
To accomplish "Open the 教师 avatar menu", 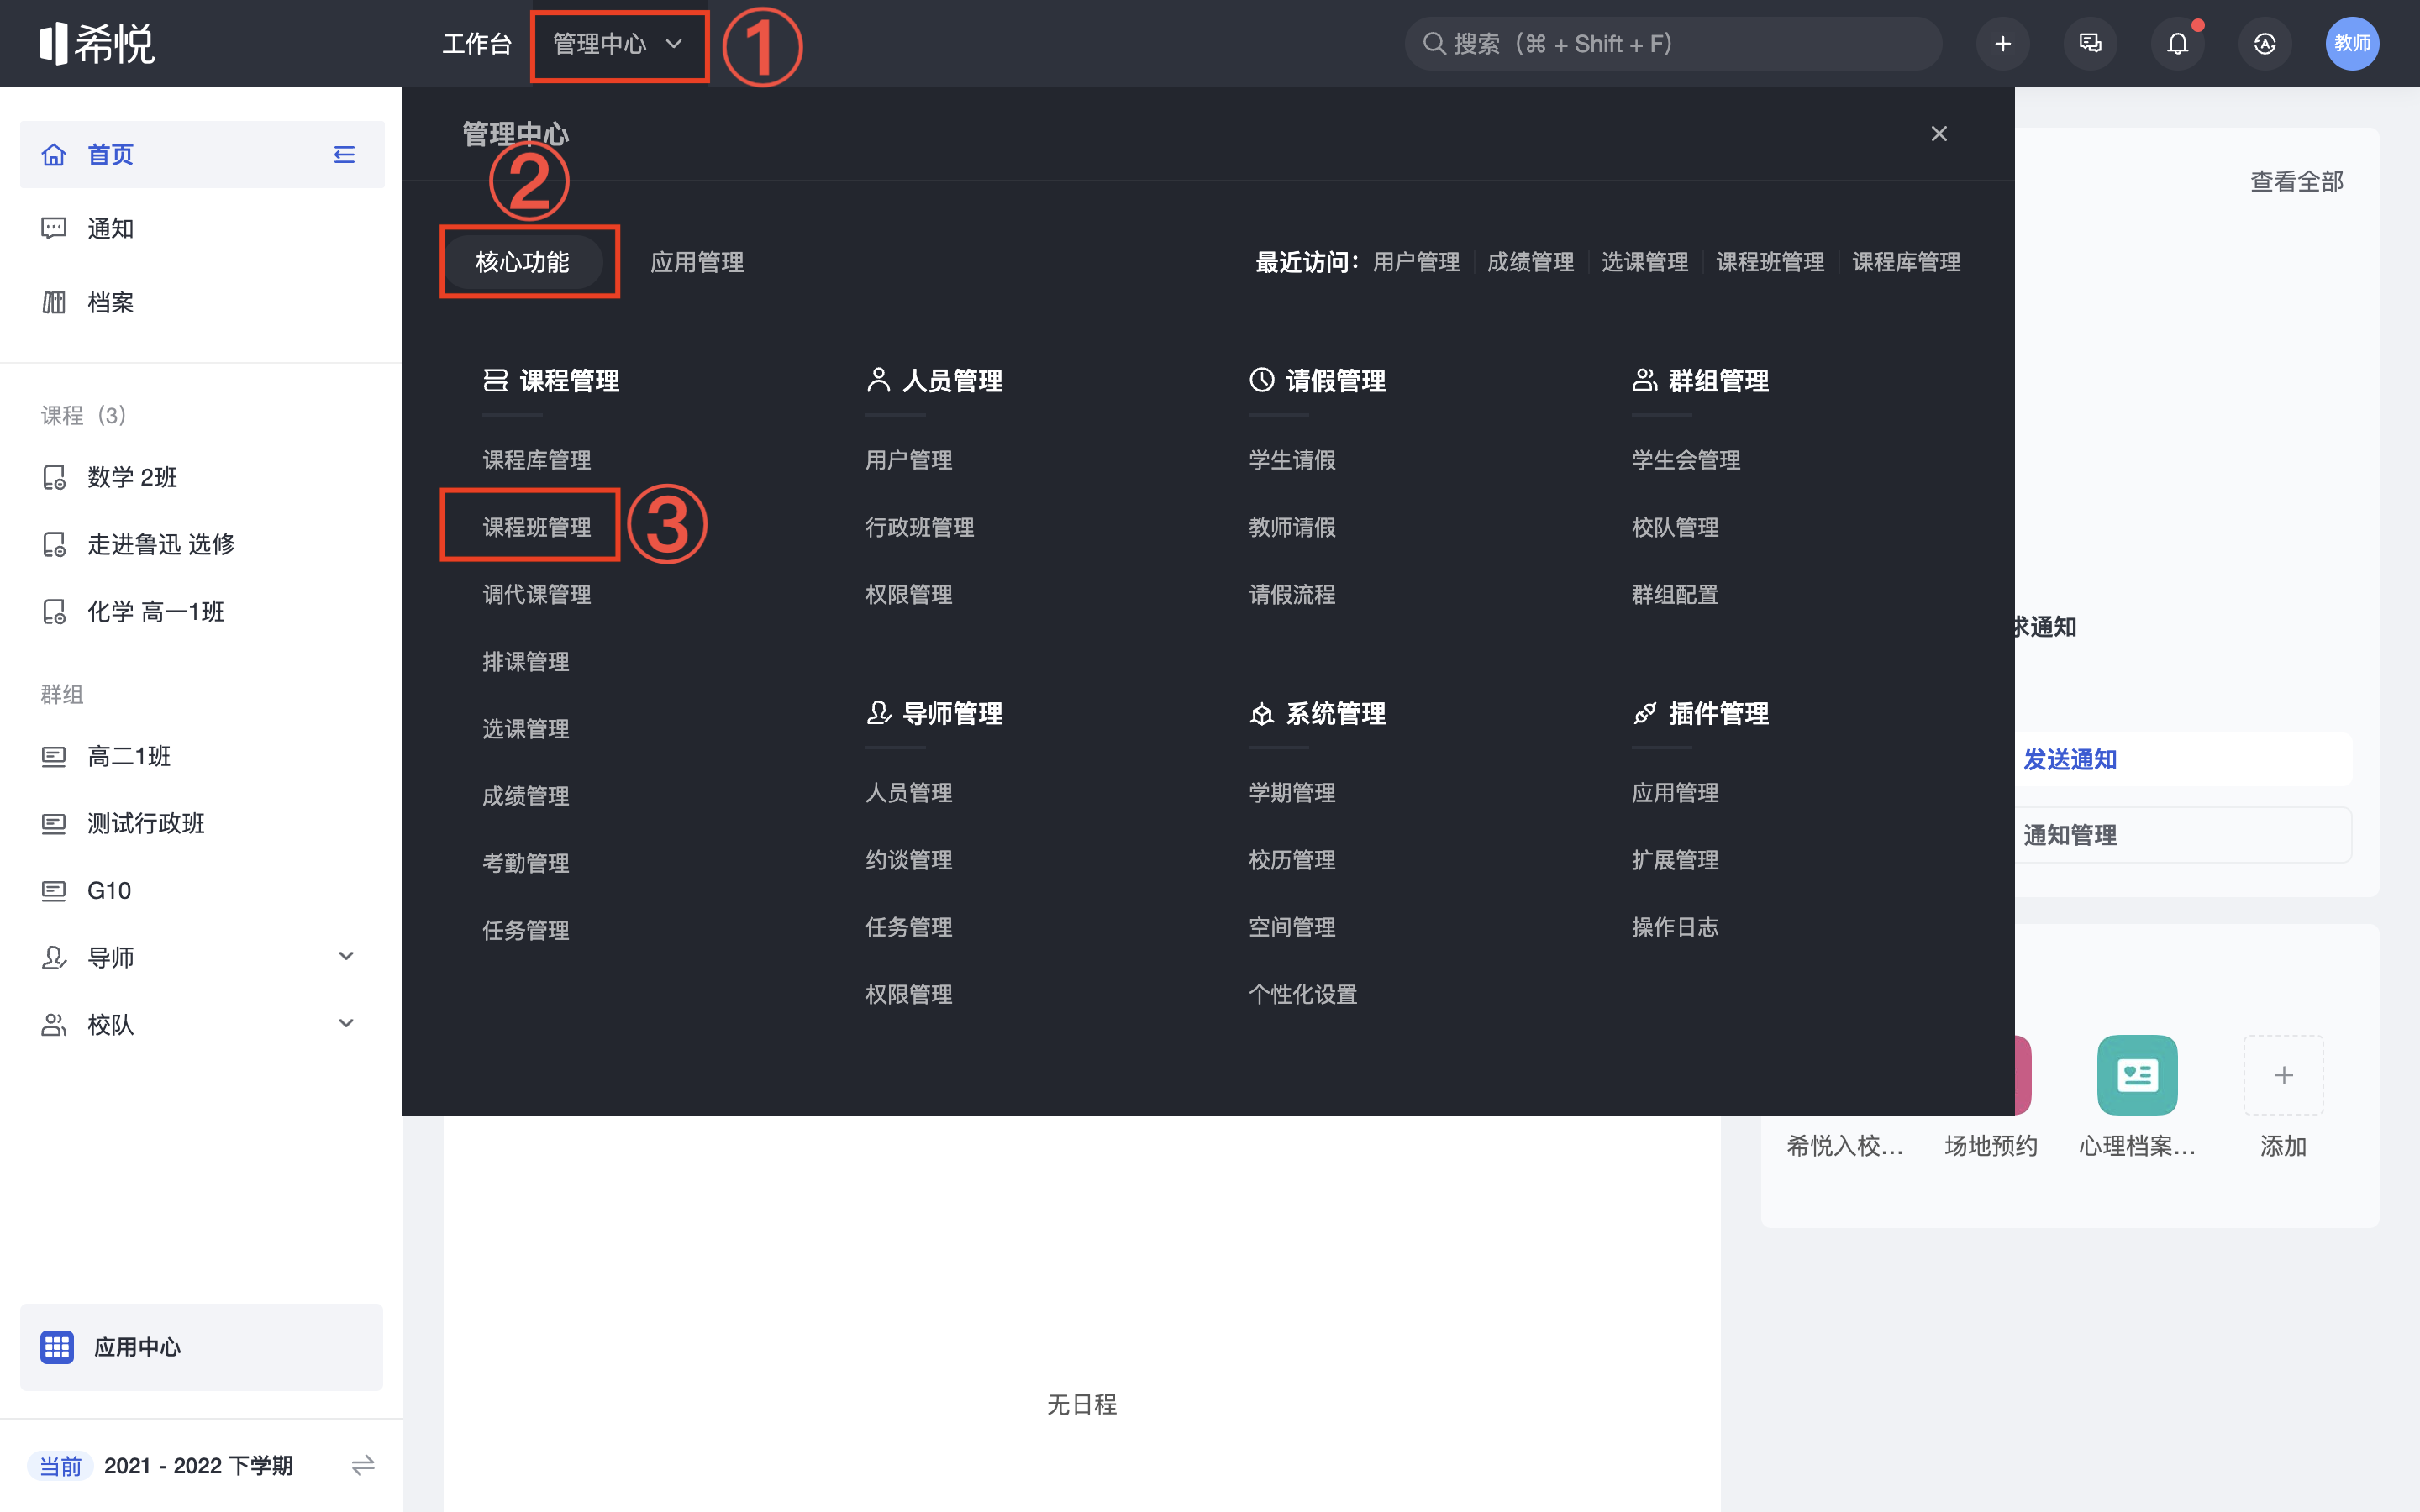I will click(x=2352, y=44).
